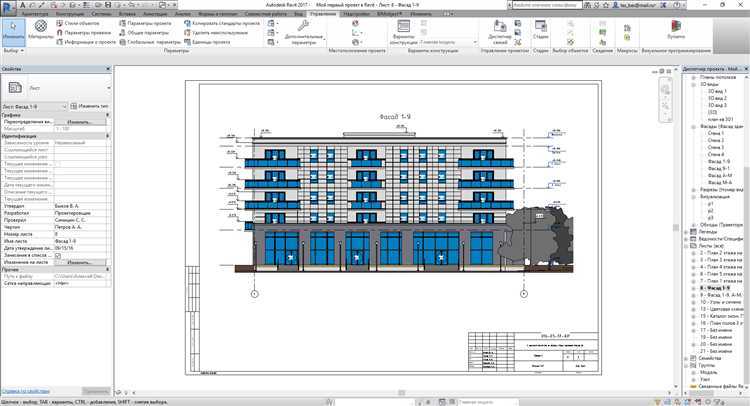Viewport: 750px width, 406px height.
Task: Open Диспетчер связей (Manage Links)
Action: tap(500, 32)
